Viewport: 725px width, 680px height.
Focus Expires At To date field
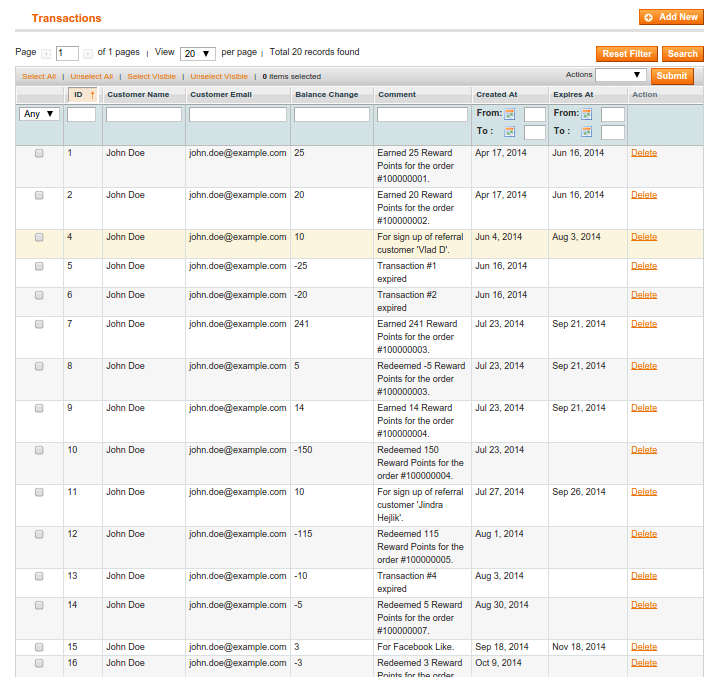613,132
